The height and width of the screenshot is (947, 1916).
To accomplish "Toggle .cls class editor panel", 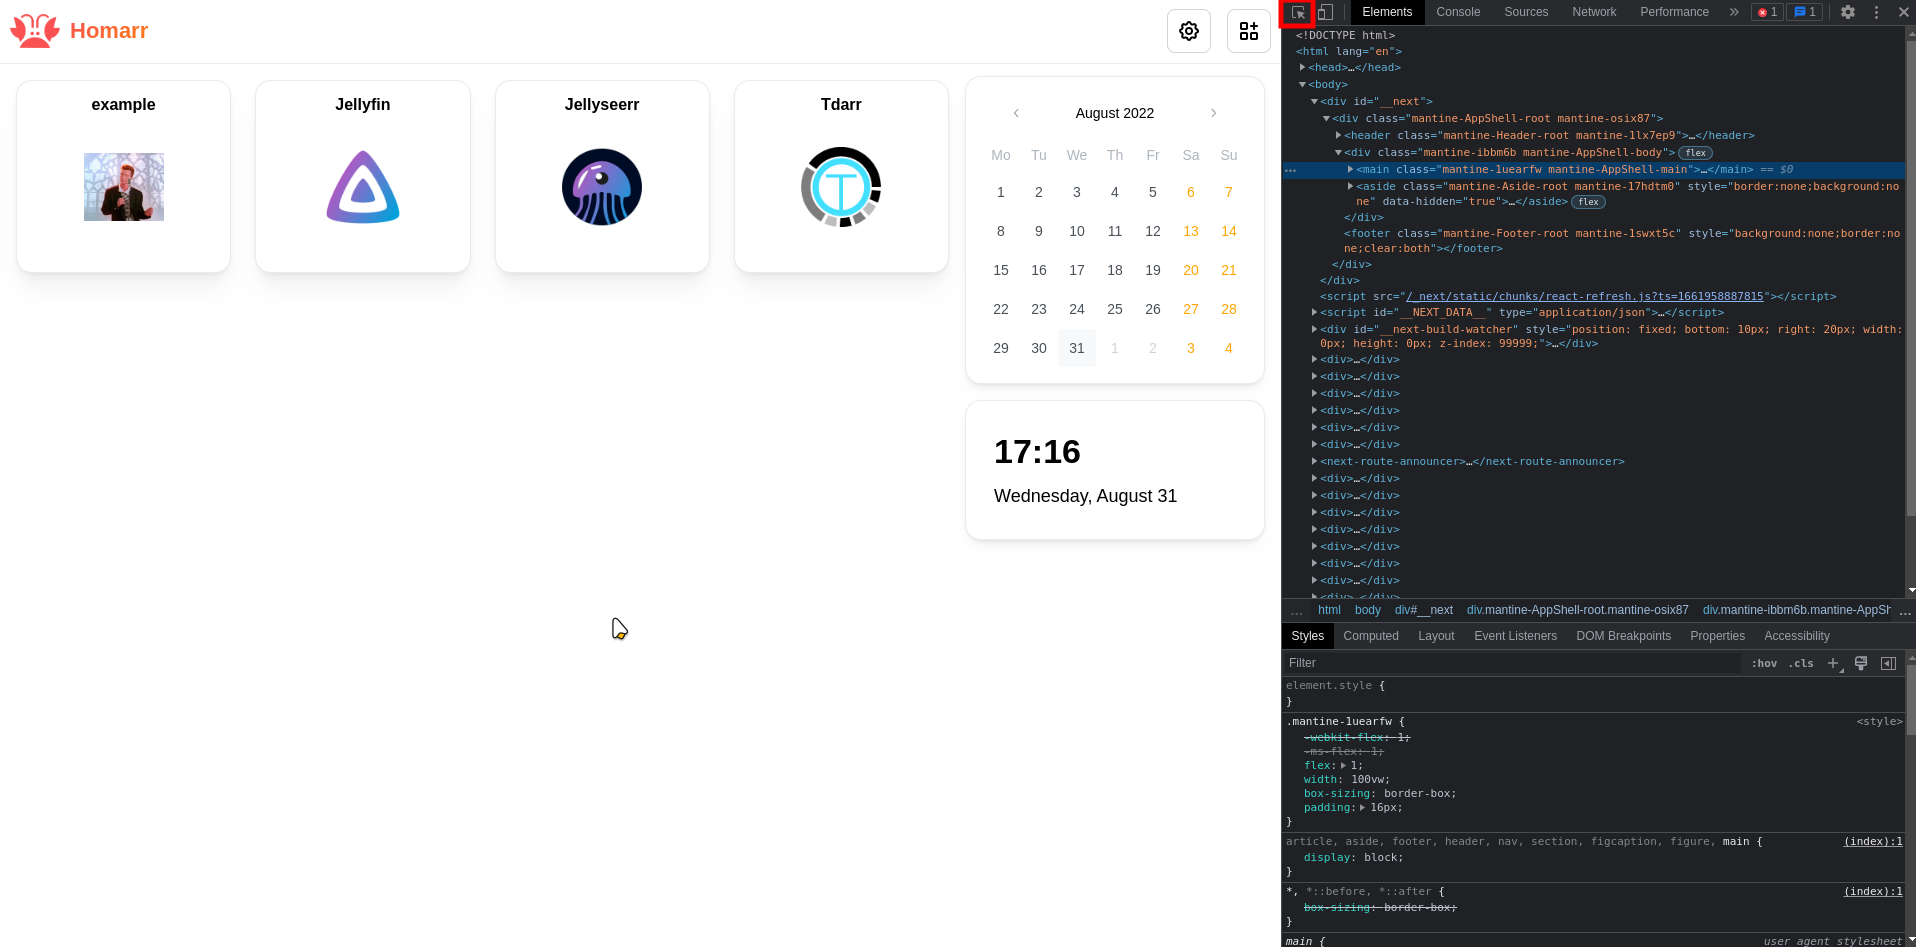I will [1801, 663].
